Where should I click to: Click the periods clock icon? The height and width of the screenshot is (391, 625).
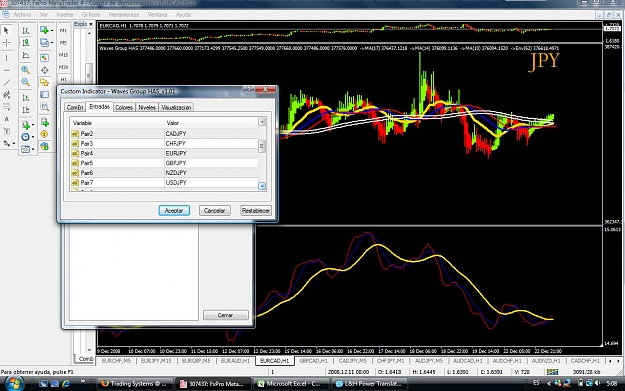coord(25,137)
